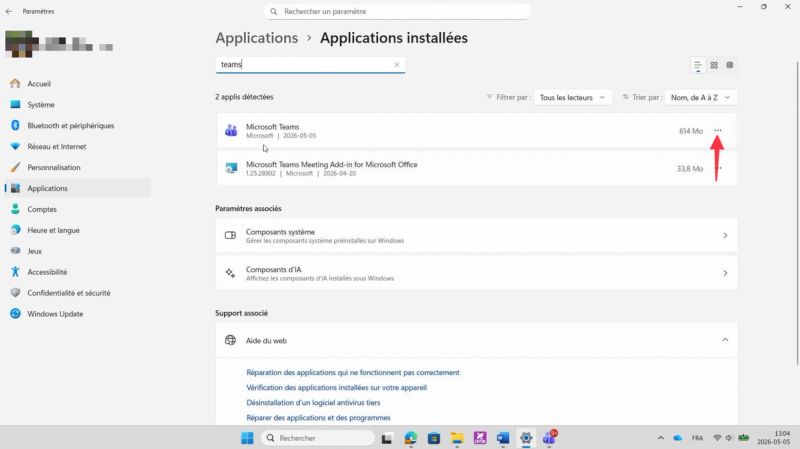800x449 pixels.
Task: Open the Nom, de A à Z sort dropdown
Action: [701, 97]
